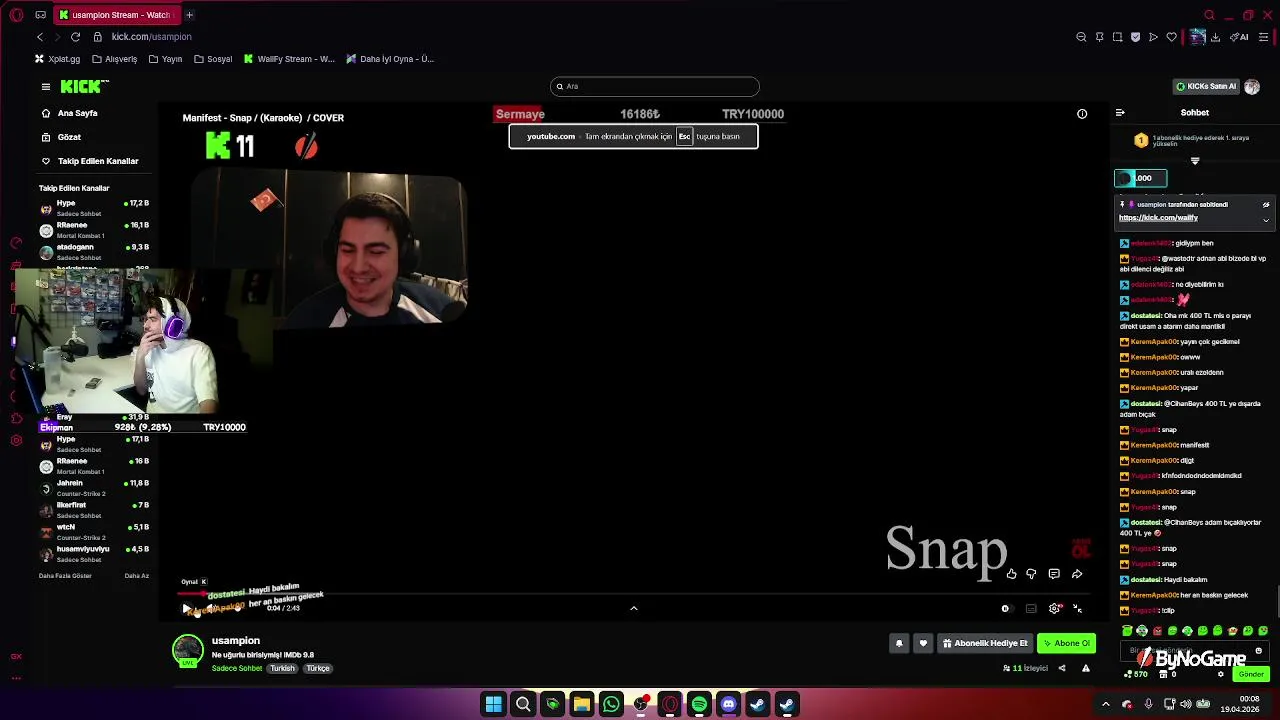This screenshot has height=720, width=1280.
Task: Open the pinned kick.com/wallfy link
Action: (1158, 218)
